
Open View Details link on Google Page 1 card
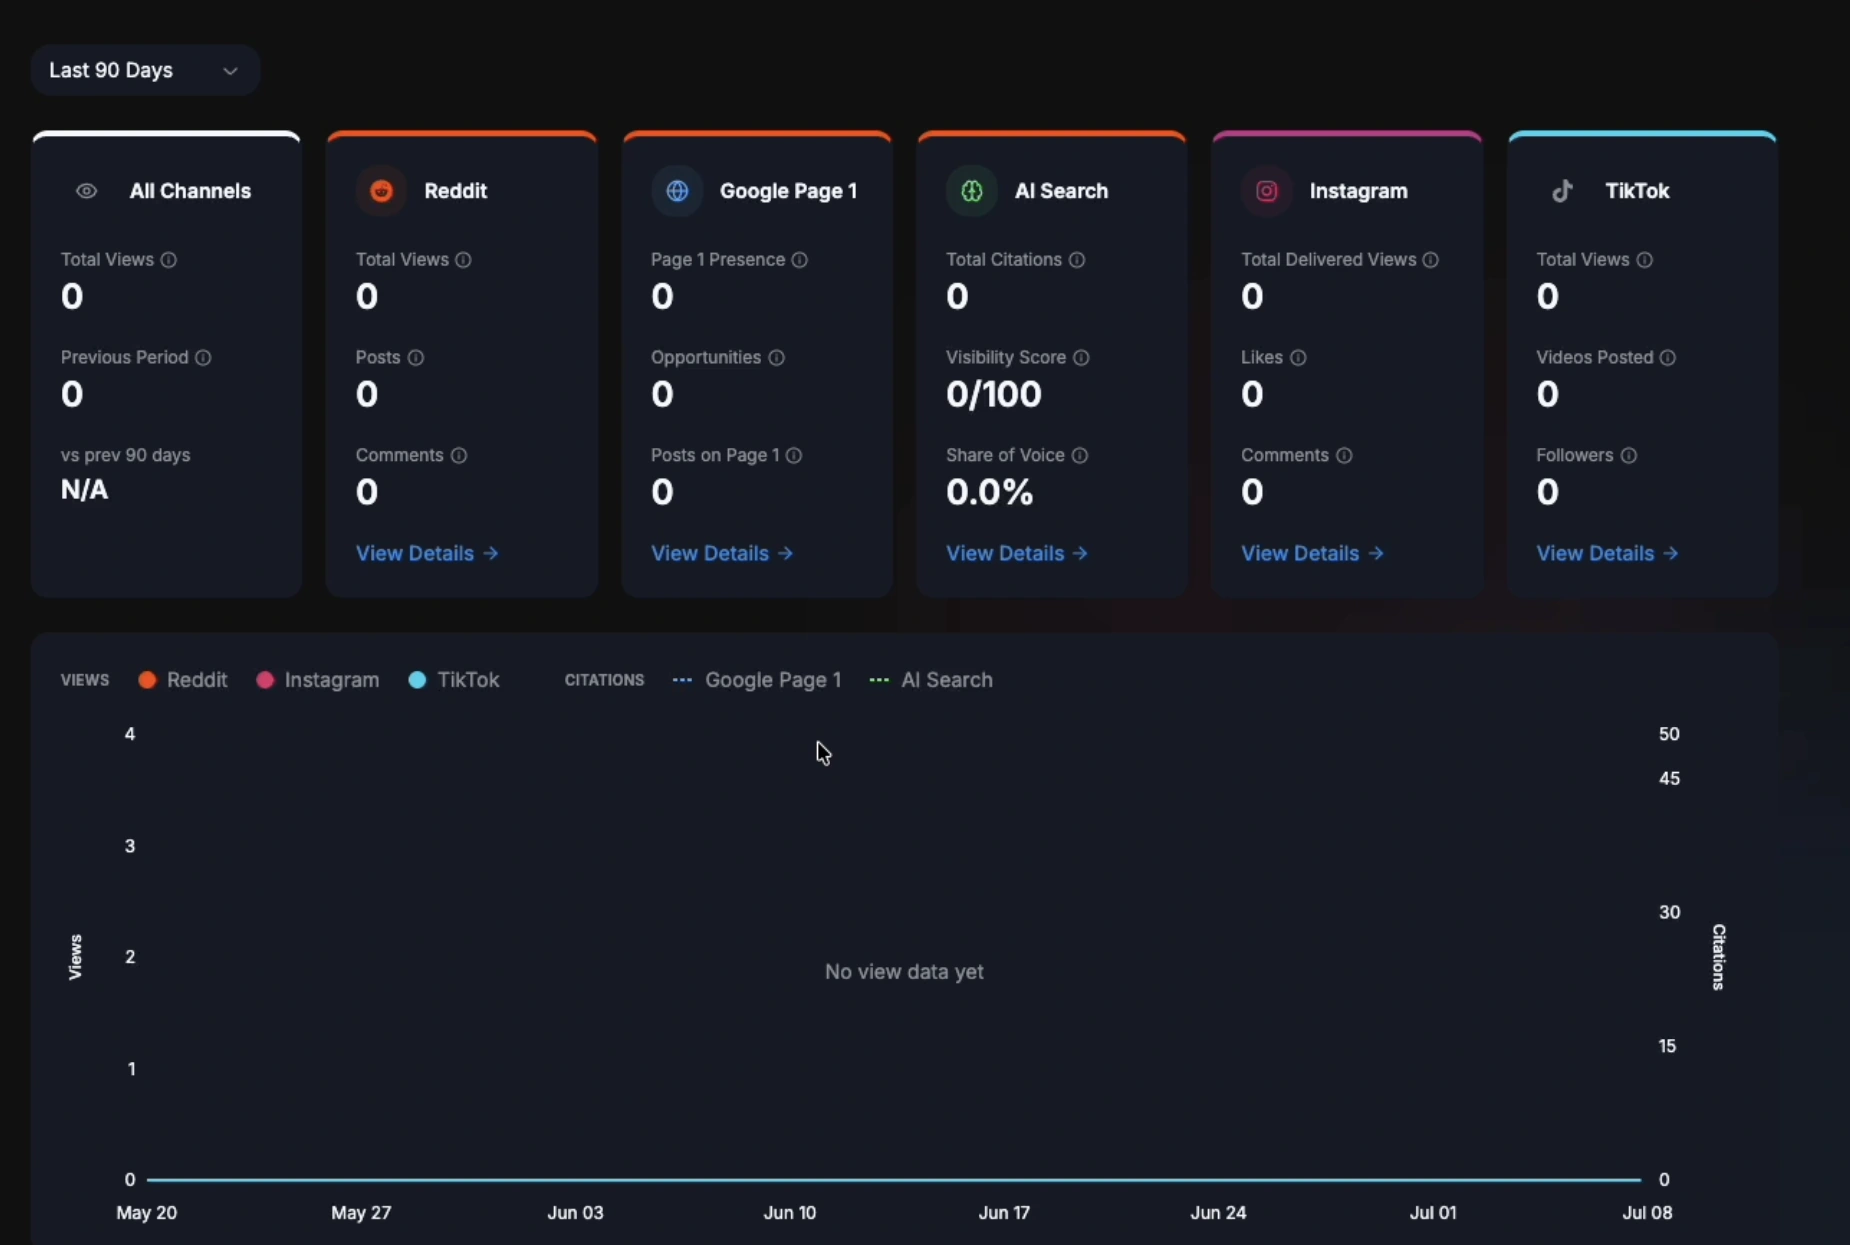click(722, 553)
